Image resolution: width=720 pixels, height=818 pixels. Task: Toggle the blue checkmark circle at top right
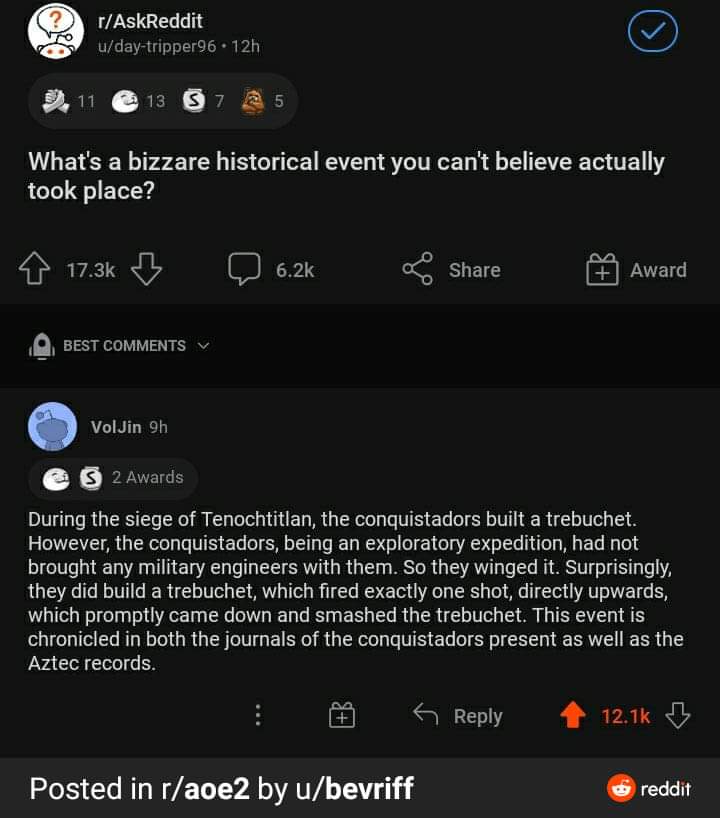(653, 32)
